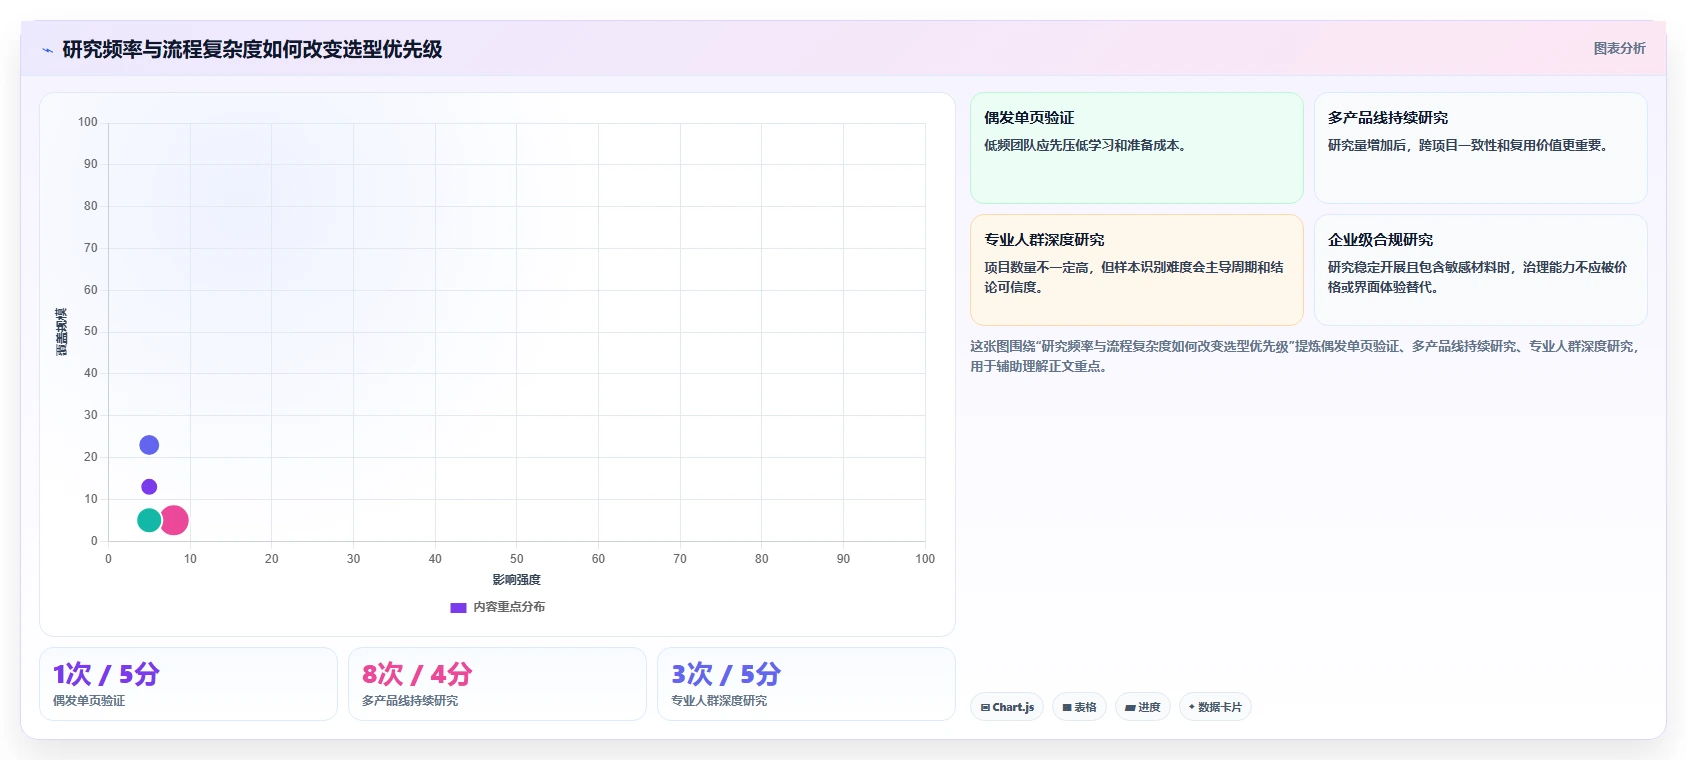
Task: Open the 专业人群深度研究 orange card
Action: tap(1137, 270)
